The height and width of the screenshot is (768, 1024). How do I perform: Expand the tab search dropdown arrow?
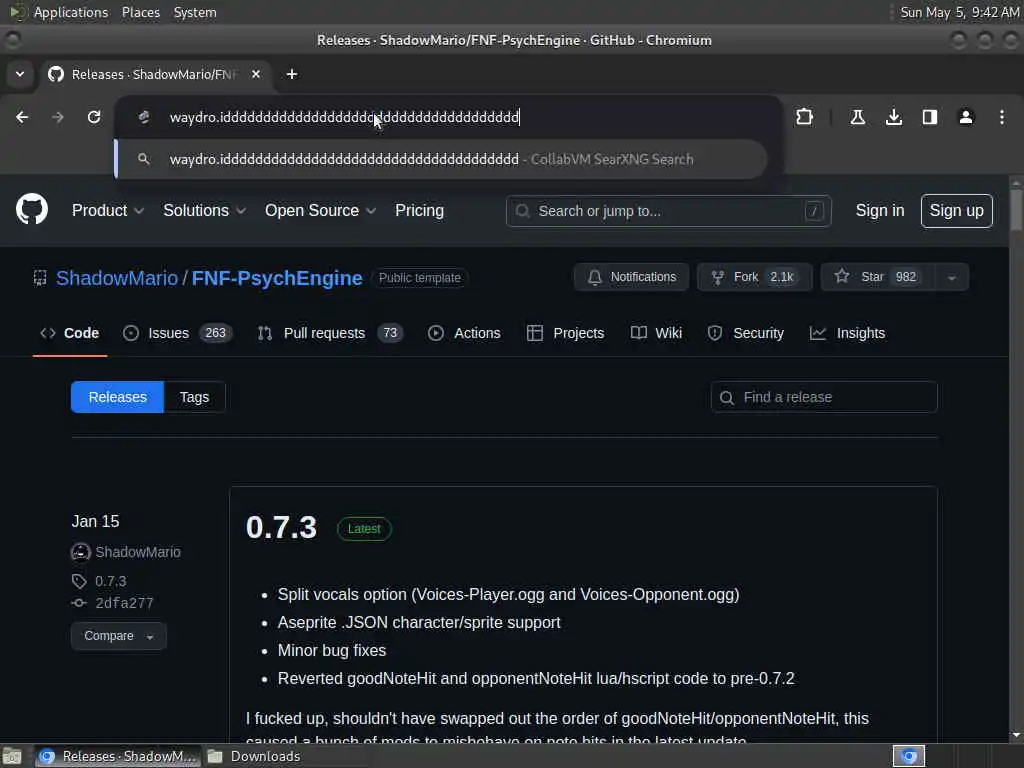coord(20,74)
